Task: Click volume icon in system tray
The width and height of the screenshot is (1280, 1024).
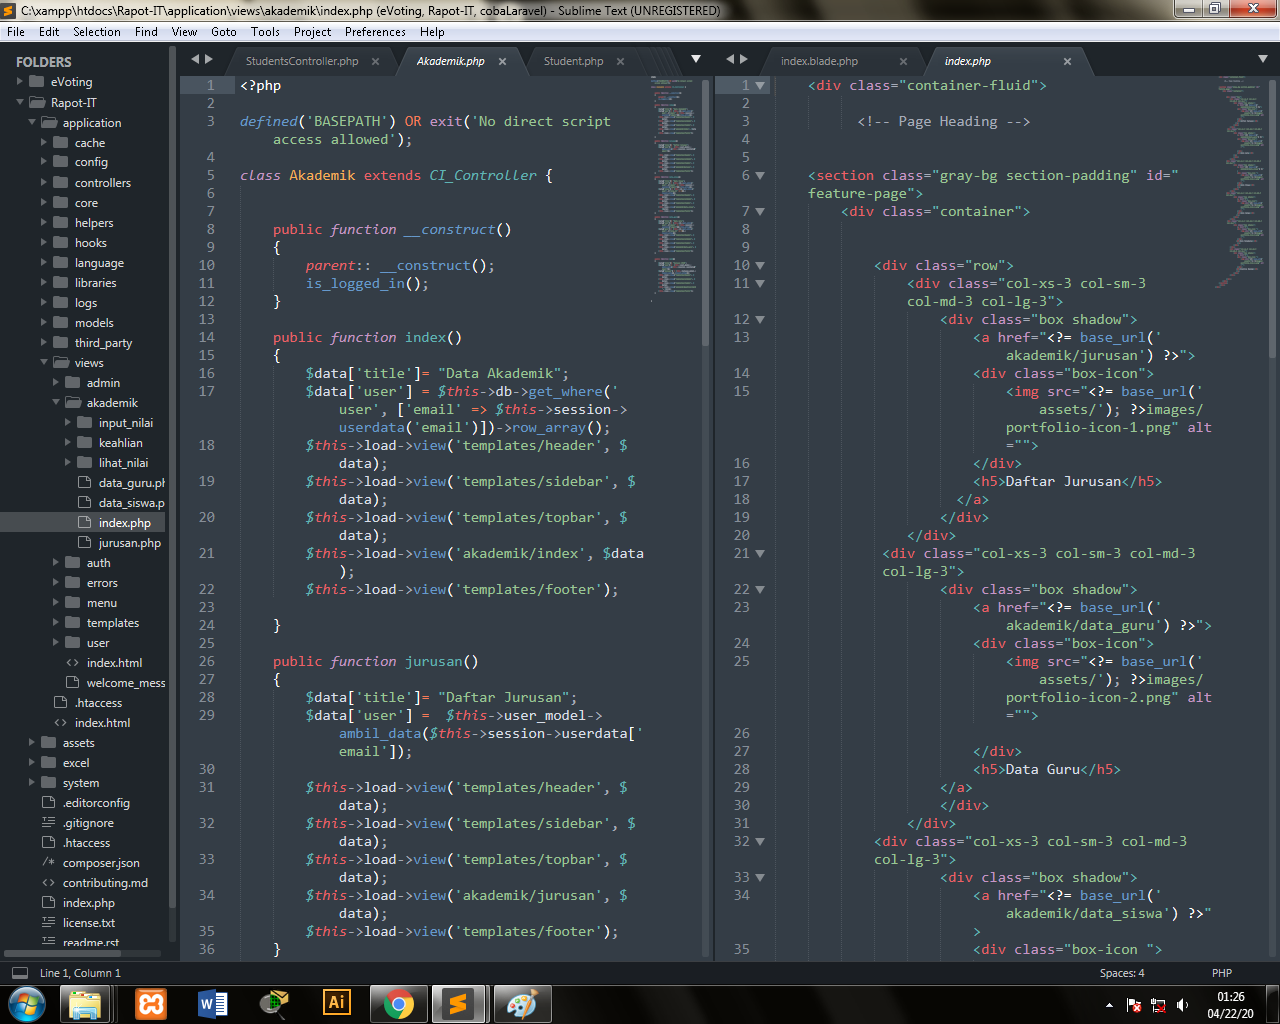Action: click(1183, 1005)
